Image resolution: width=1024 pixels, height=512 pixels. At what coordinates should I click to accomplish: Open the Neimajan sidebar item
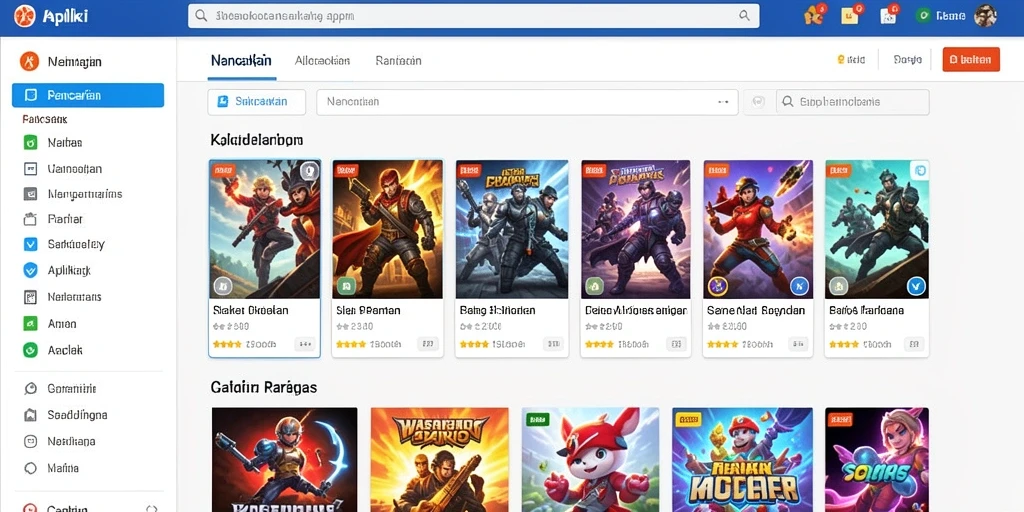[x=74, y=62]
